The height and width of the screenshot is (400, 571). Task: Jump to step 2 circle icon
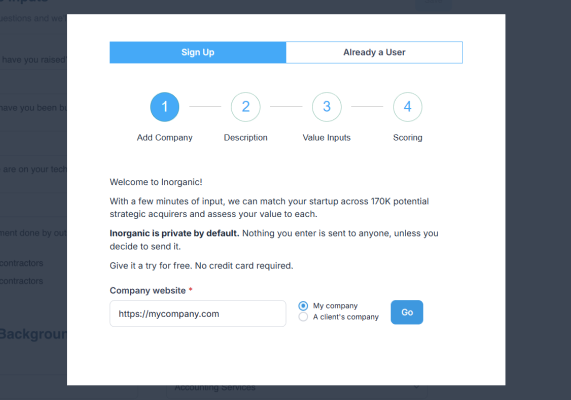[x=246, y=107]
